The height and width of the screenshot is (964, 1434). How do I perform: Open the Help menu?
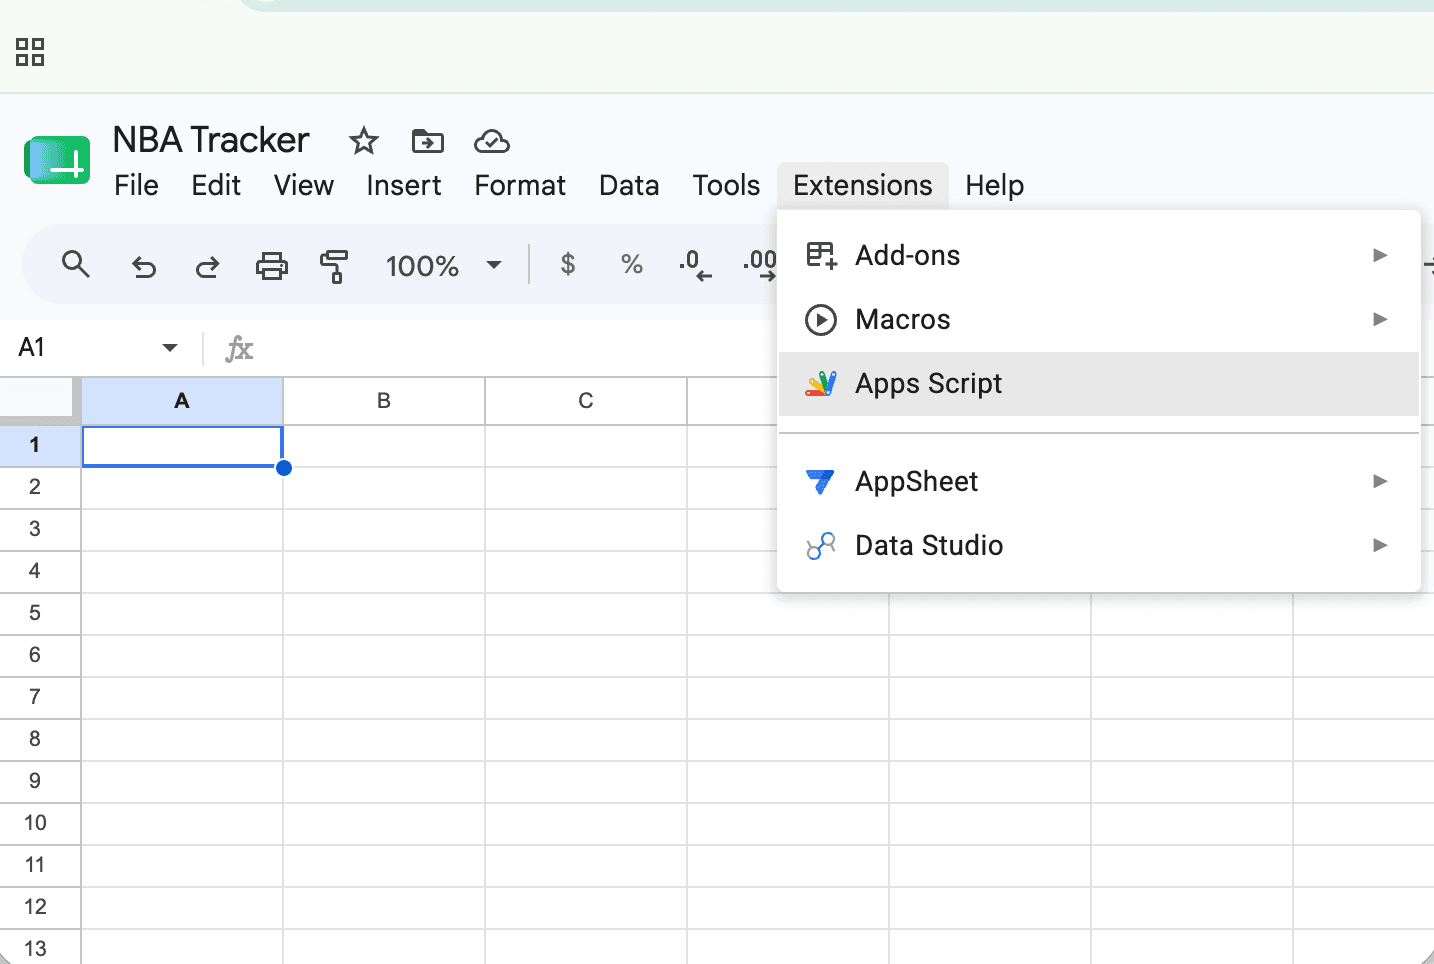pyautogui.click(x=994, y=186)
